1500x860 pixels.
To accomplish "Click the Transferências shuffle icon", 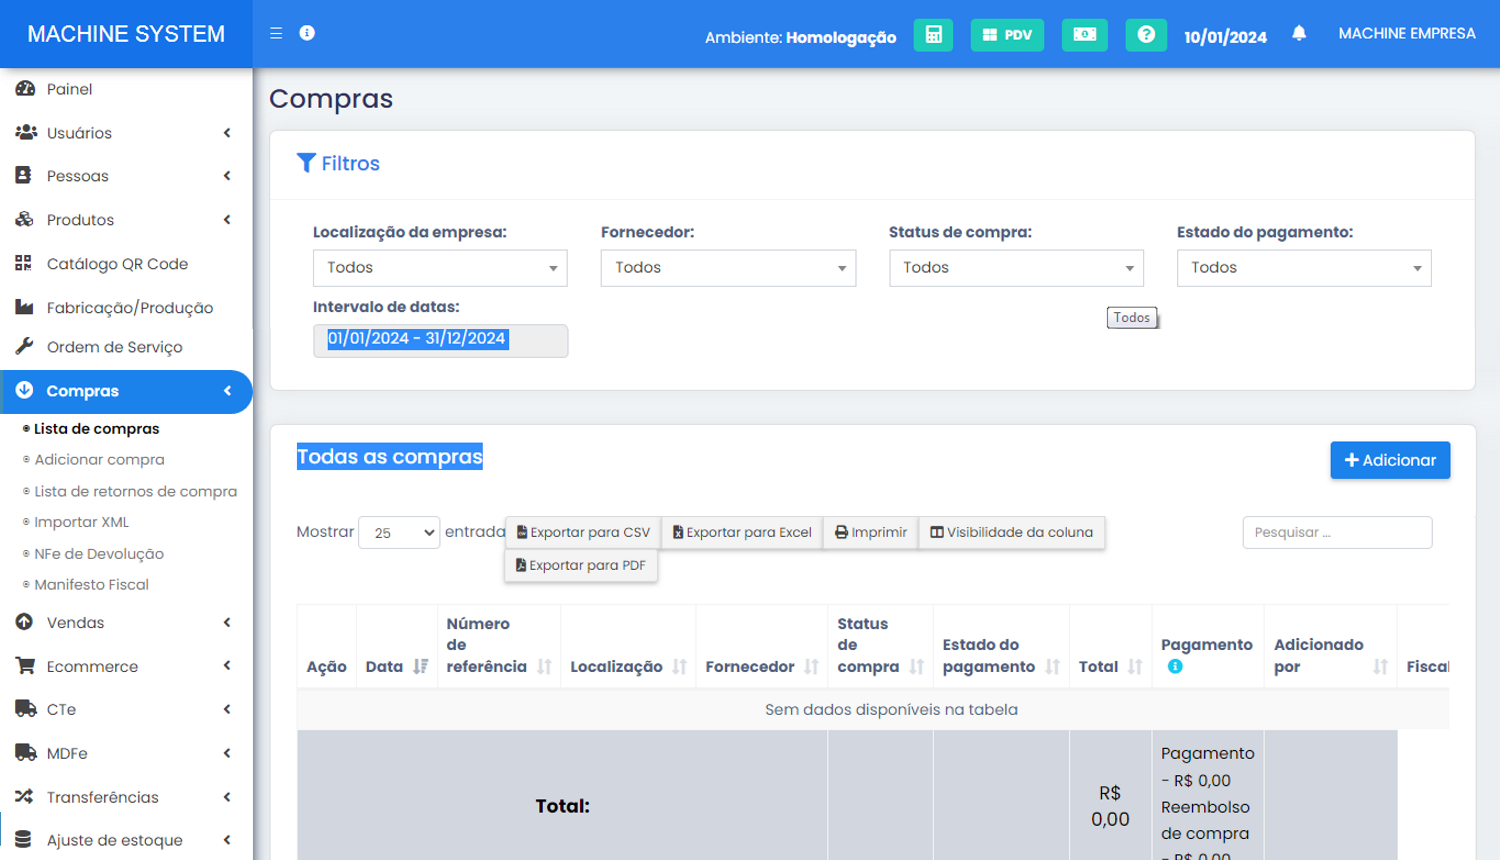I will point(24,796).
